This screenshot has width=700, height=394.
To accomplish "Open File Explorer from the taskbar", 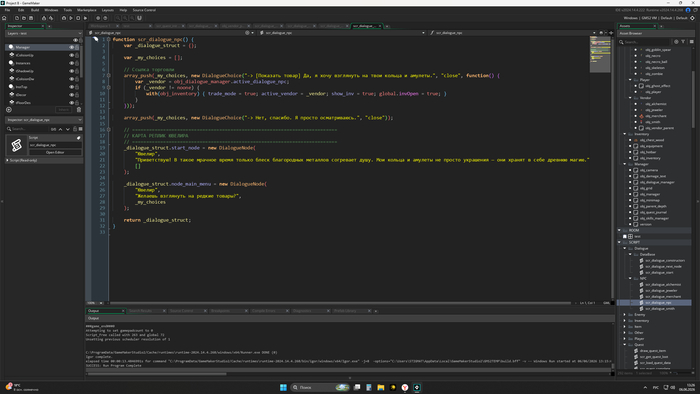I will pyautogui.click(x=381, y=387).
